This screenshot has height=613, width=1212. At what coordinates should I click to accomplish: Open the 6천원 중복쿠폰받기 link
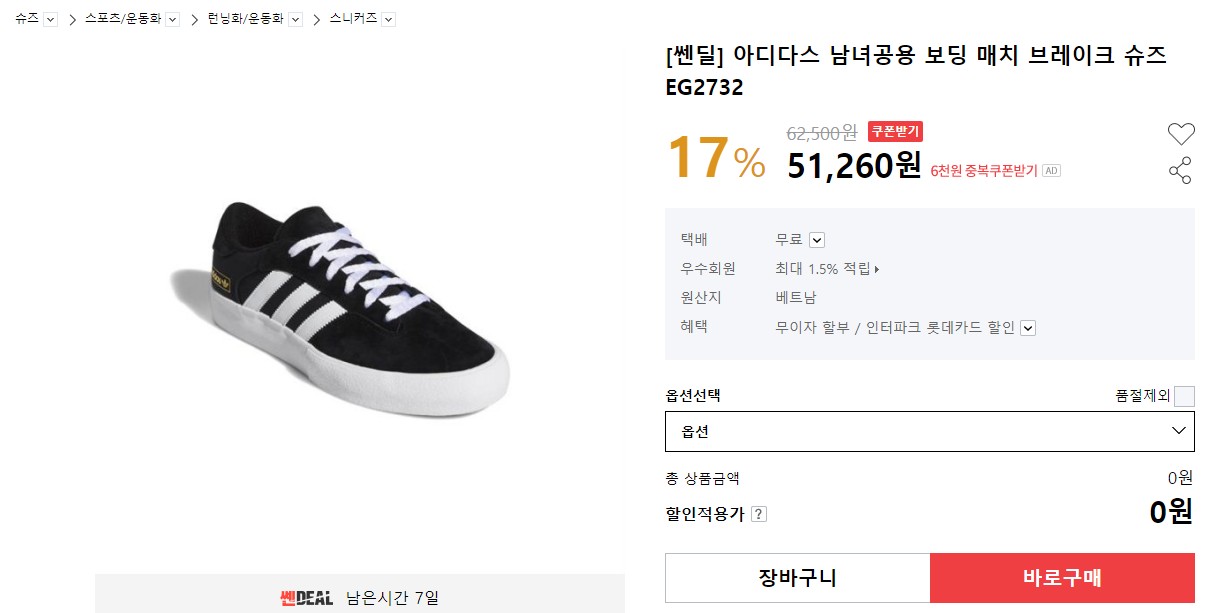pyautogui.click(x=984, y=171)
